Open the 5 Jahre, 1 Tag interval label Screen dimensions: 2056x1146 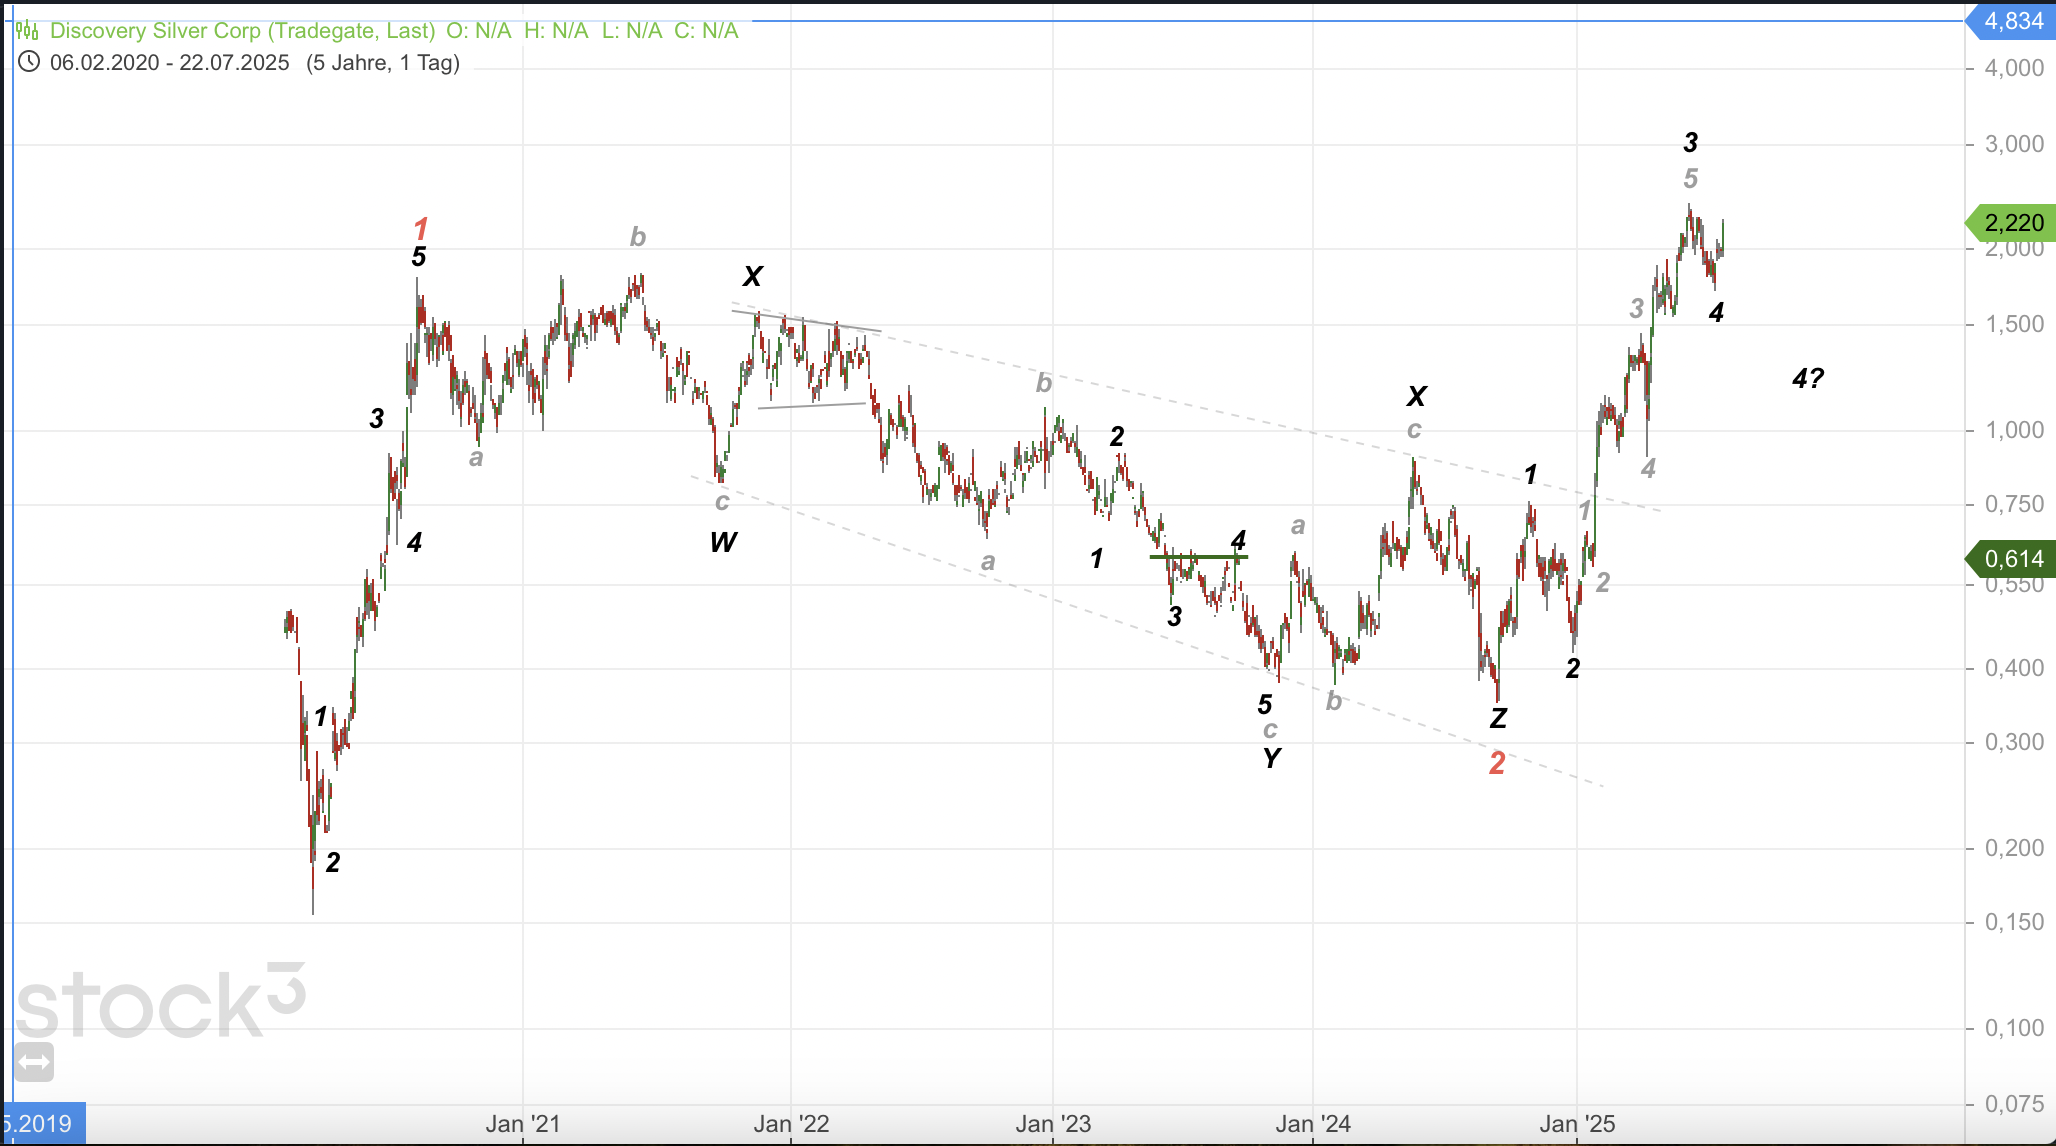pos(383,63)
